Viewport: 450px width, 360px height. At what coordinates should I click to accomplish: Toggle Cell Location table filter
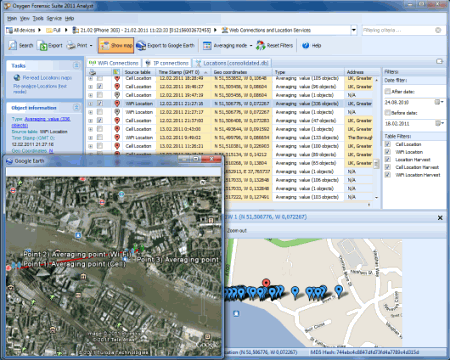point(388,144)
